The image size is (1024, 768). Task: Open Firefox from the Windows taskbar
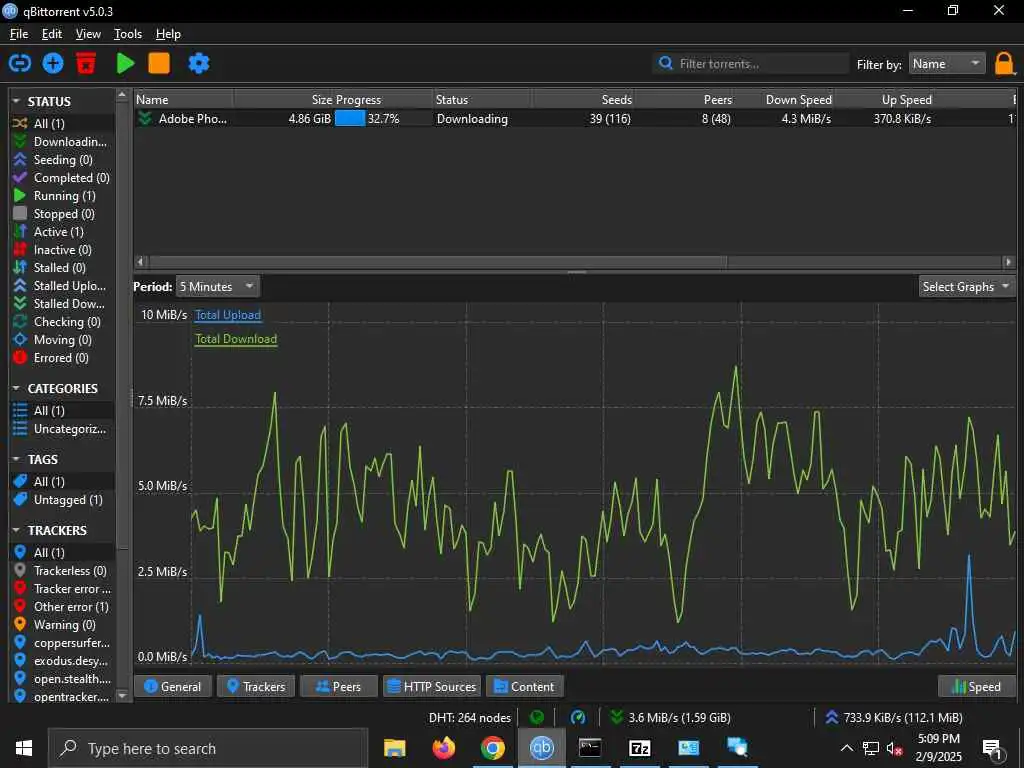pos(444,748)
